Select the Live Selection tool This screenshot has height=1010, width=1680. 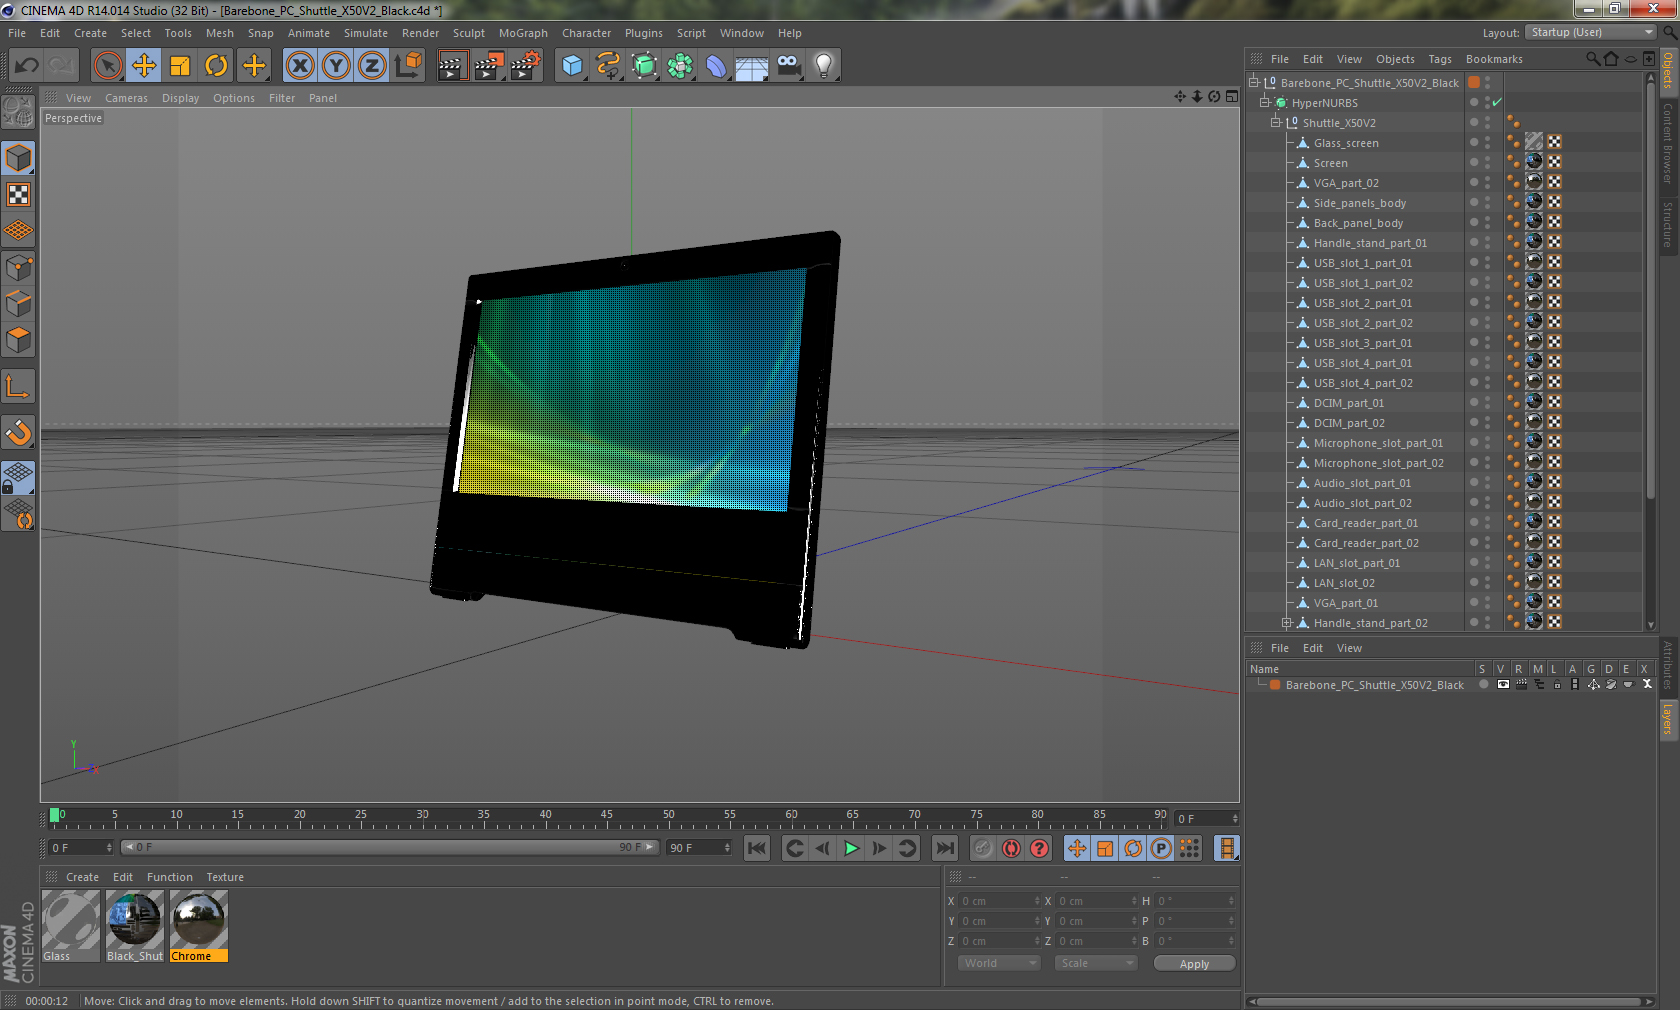[107, 66]
